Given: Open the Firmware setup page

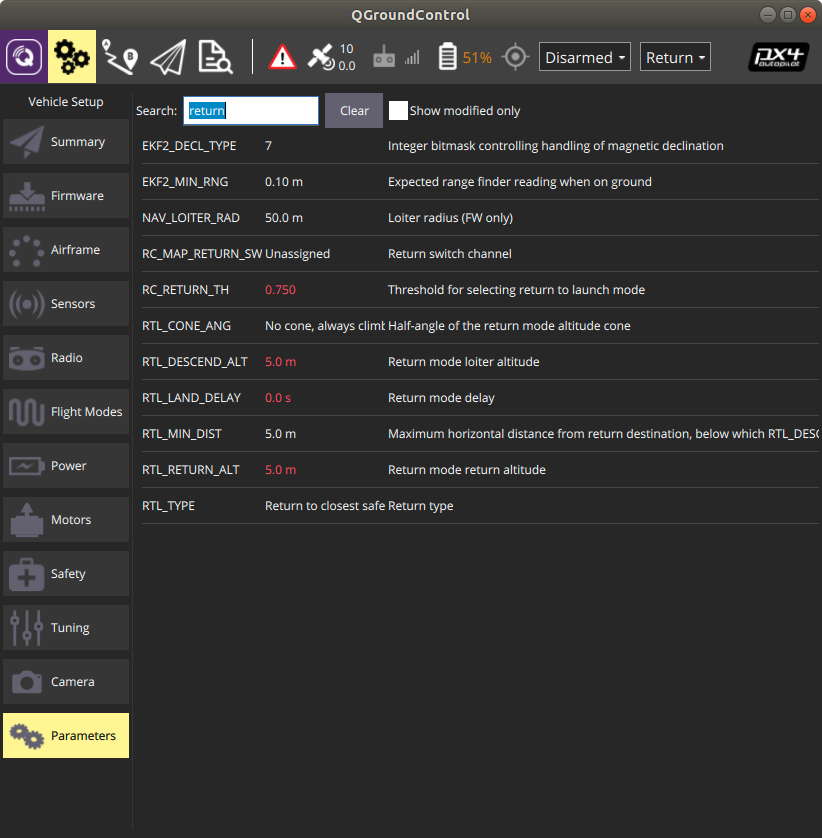Looking at the screenshot, I should [66, 196].
